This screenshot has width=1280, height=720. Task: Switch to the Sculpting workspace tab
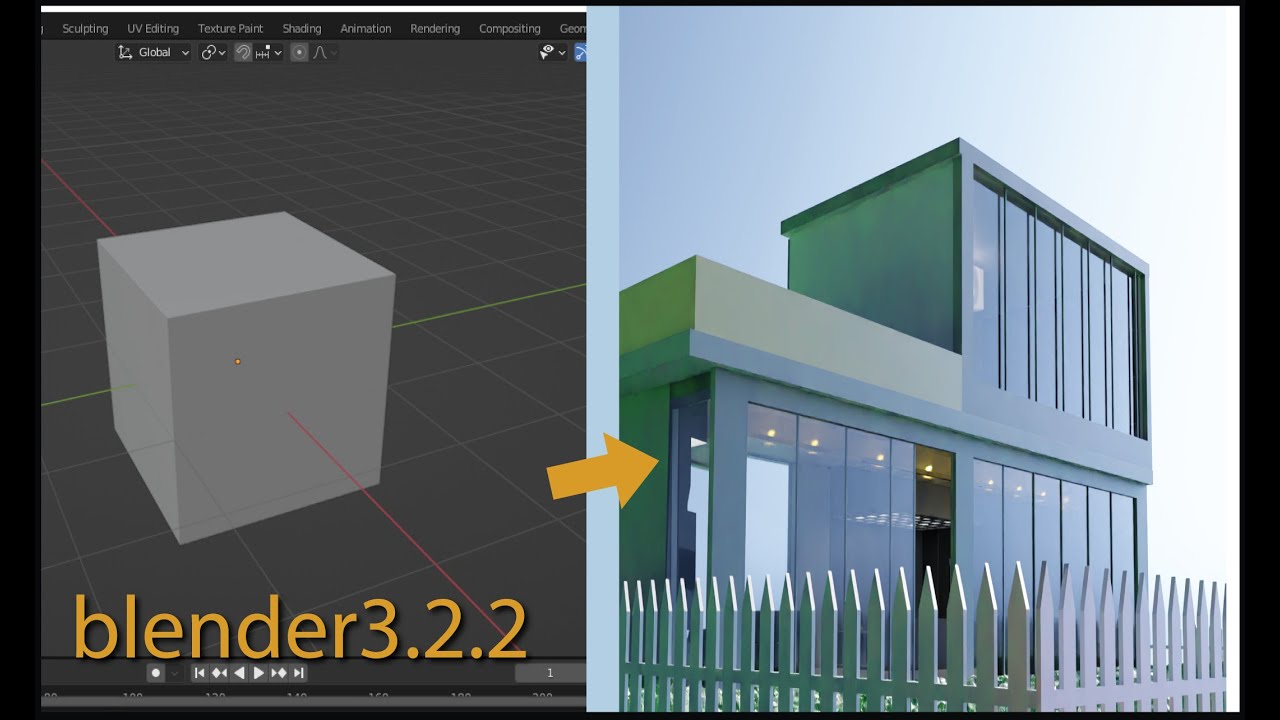85,29
